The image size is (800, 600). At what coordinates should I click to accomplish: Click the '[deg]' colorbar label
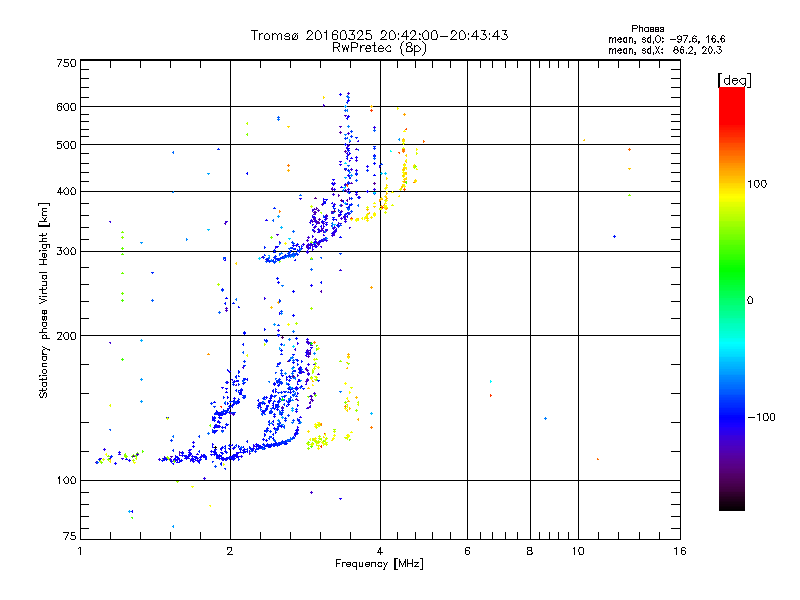point(734,80)
